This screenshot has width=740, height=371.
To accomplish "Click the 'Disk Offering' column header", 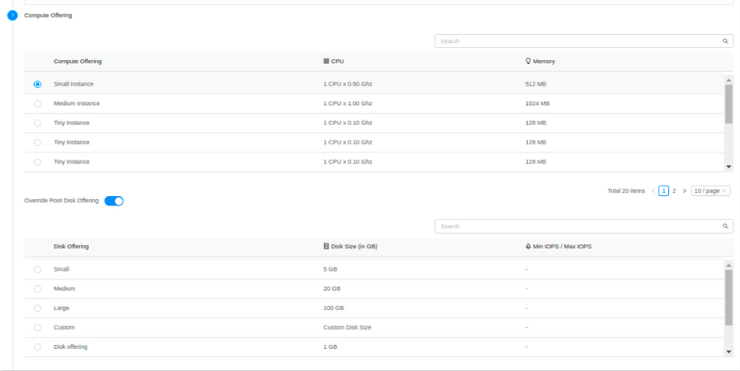I will tap(71, 246).
